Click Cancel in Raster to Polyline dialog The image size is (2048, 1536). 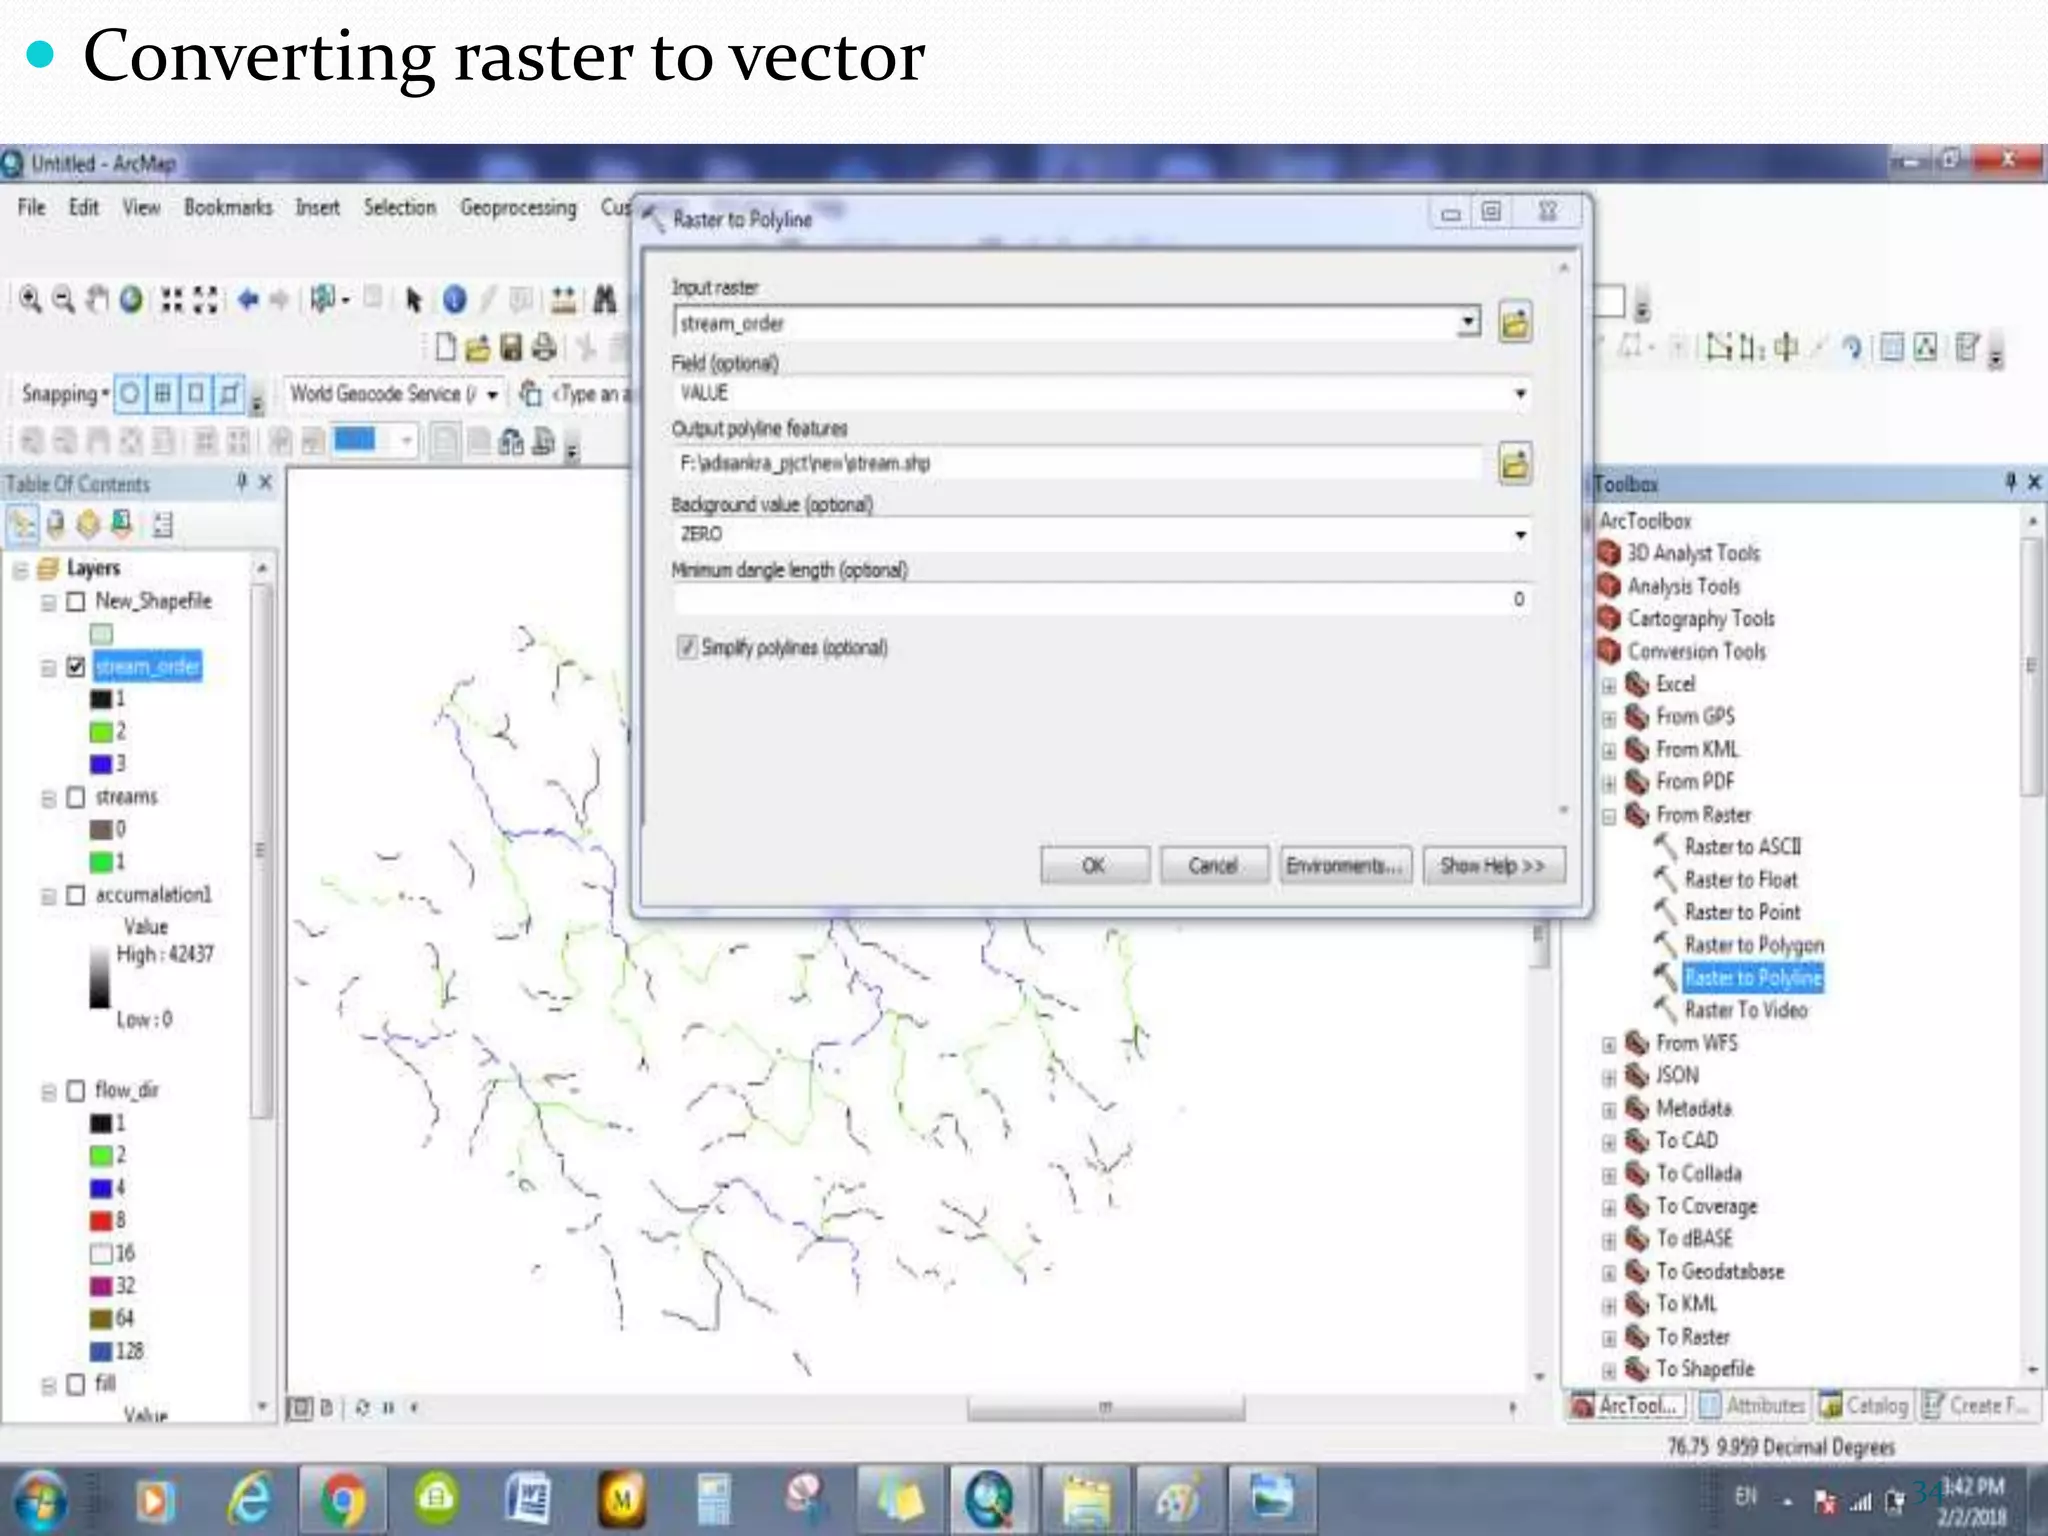coord(1213,865)
